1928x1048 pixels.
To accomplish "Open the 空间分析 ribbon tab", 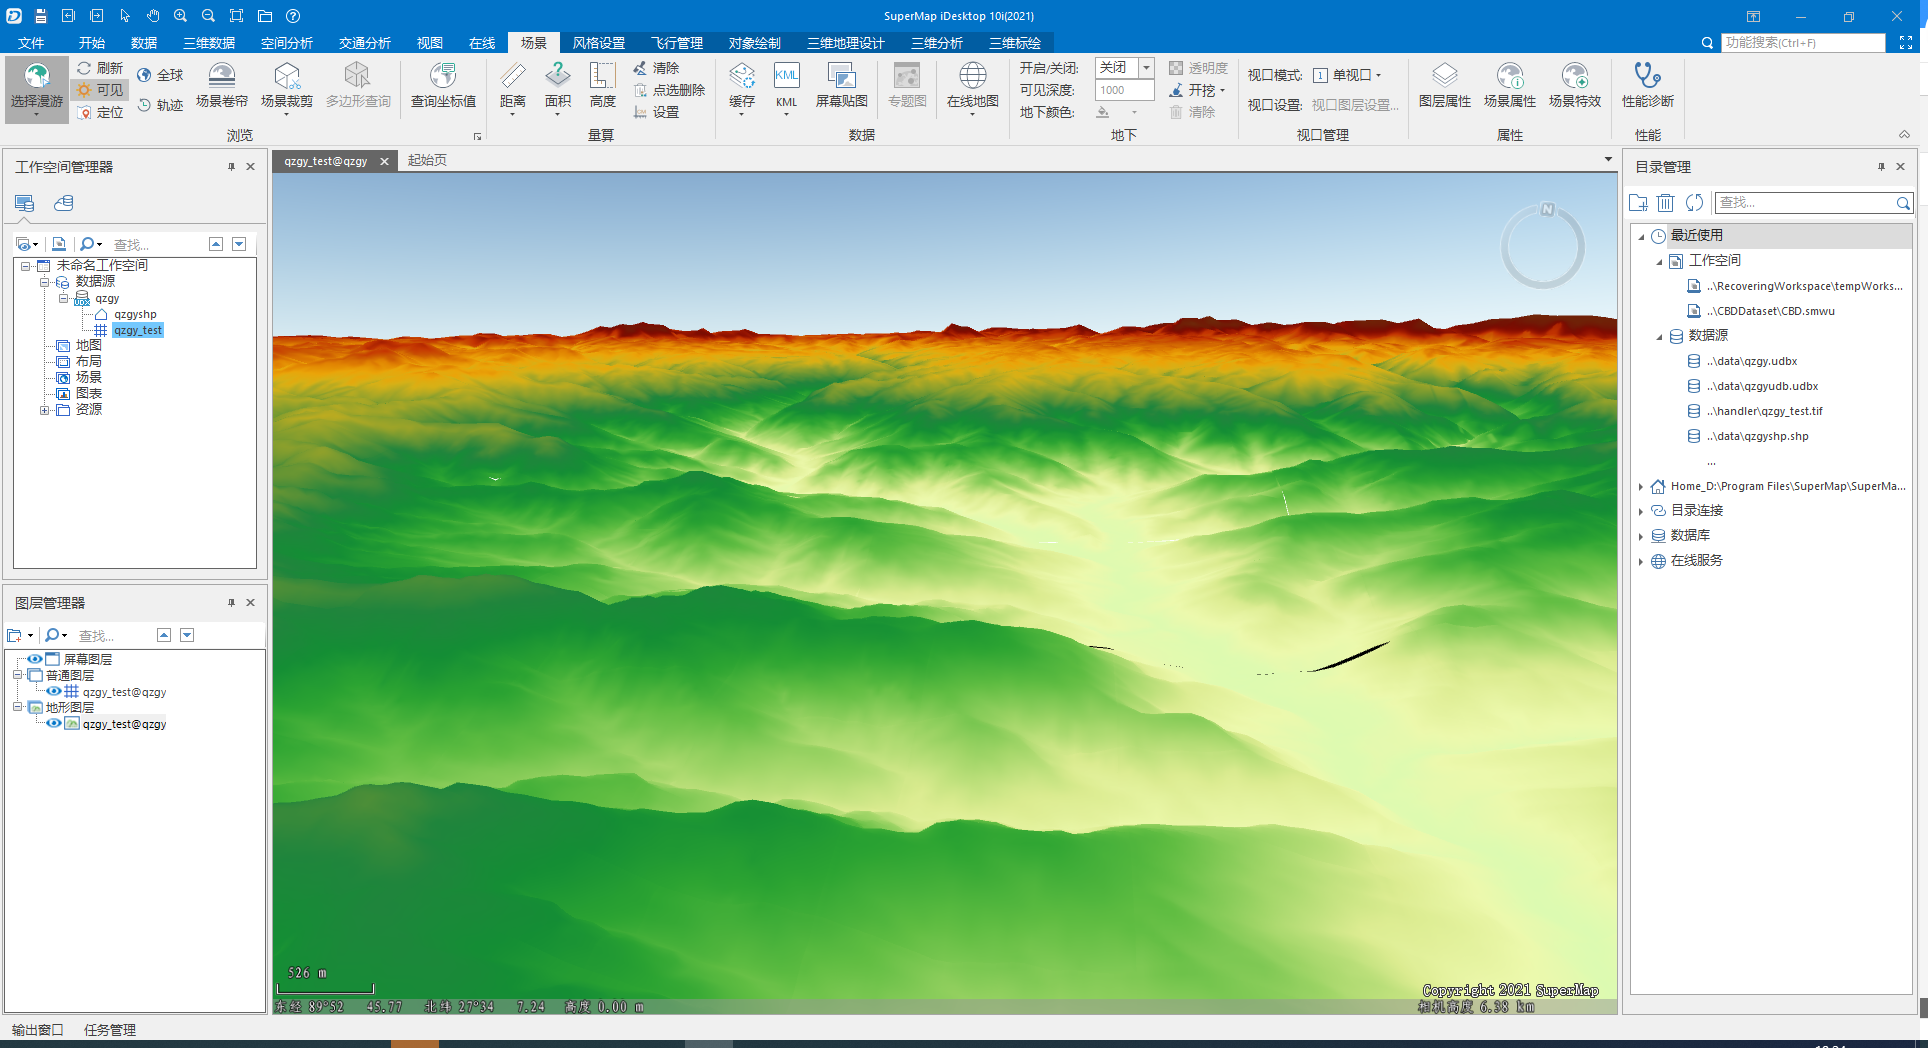I will (x=287, y=43).
